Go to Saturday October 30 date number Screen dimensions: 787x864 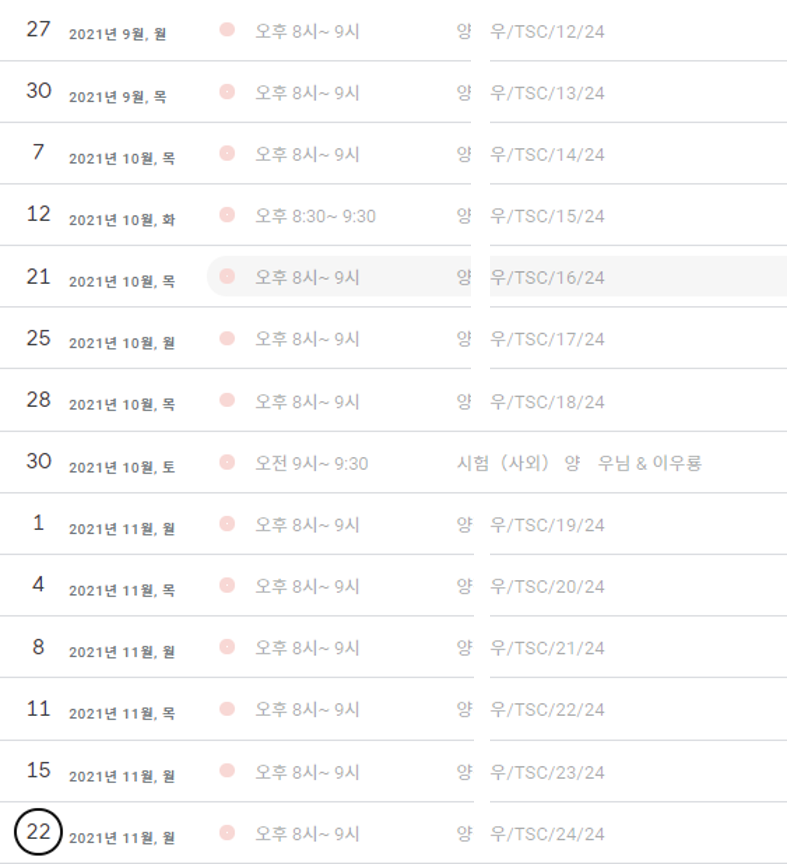click(x=38, y=462)
